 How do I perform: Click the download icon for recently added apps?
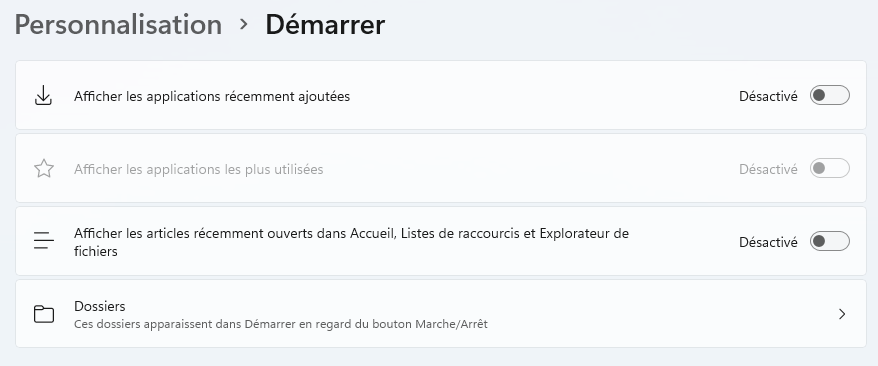tap(43, 96)
